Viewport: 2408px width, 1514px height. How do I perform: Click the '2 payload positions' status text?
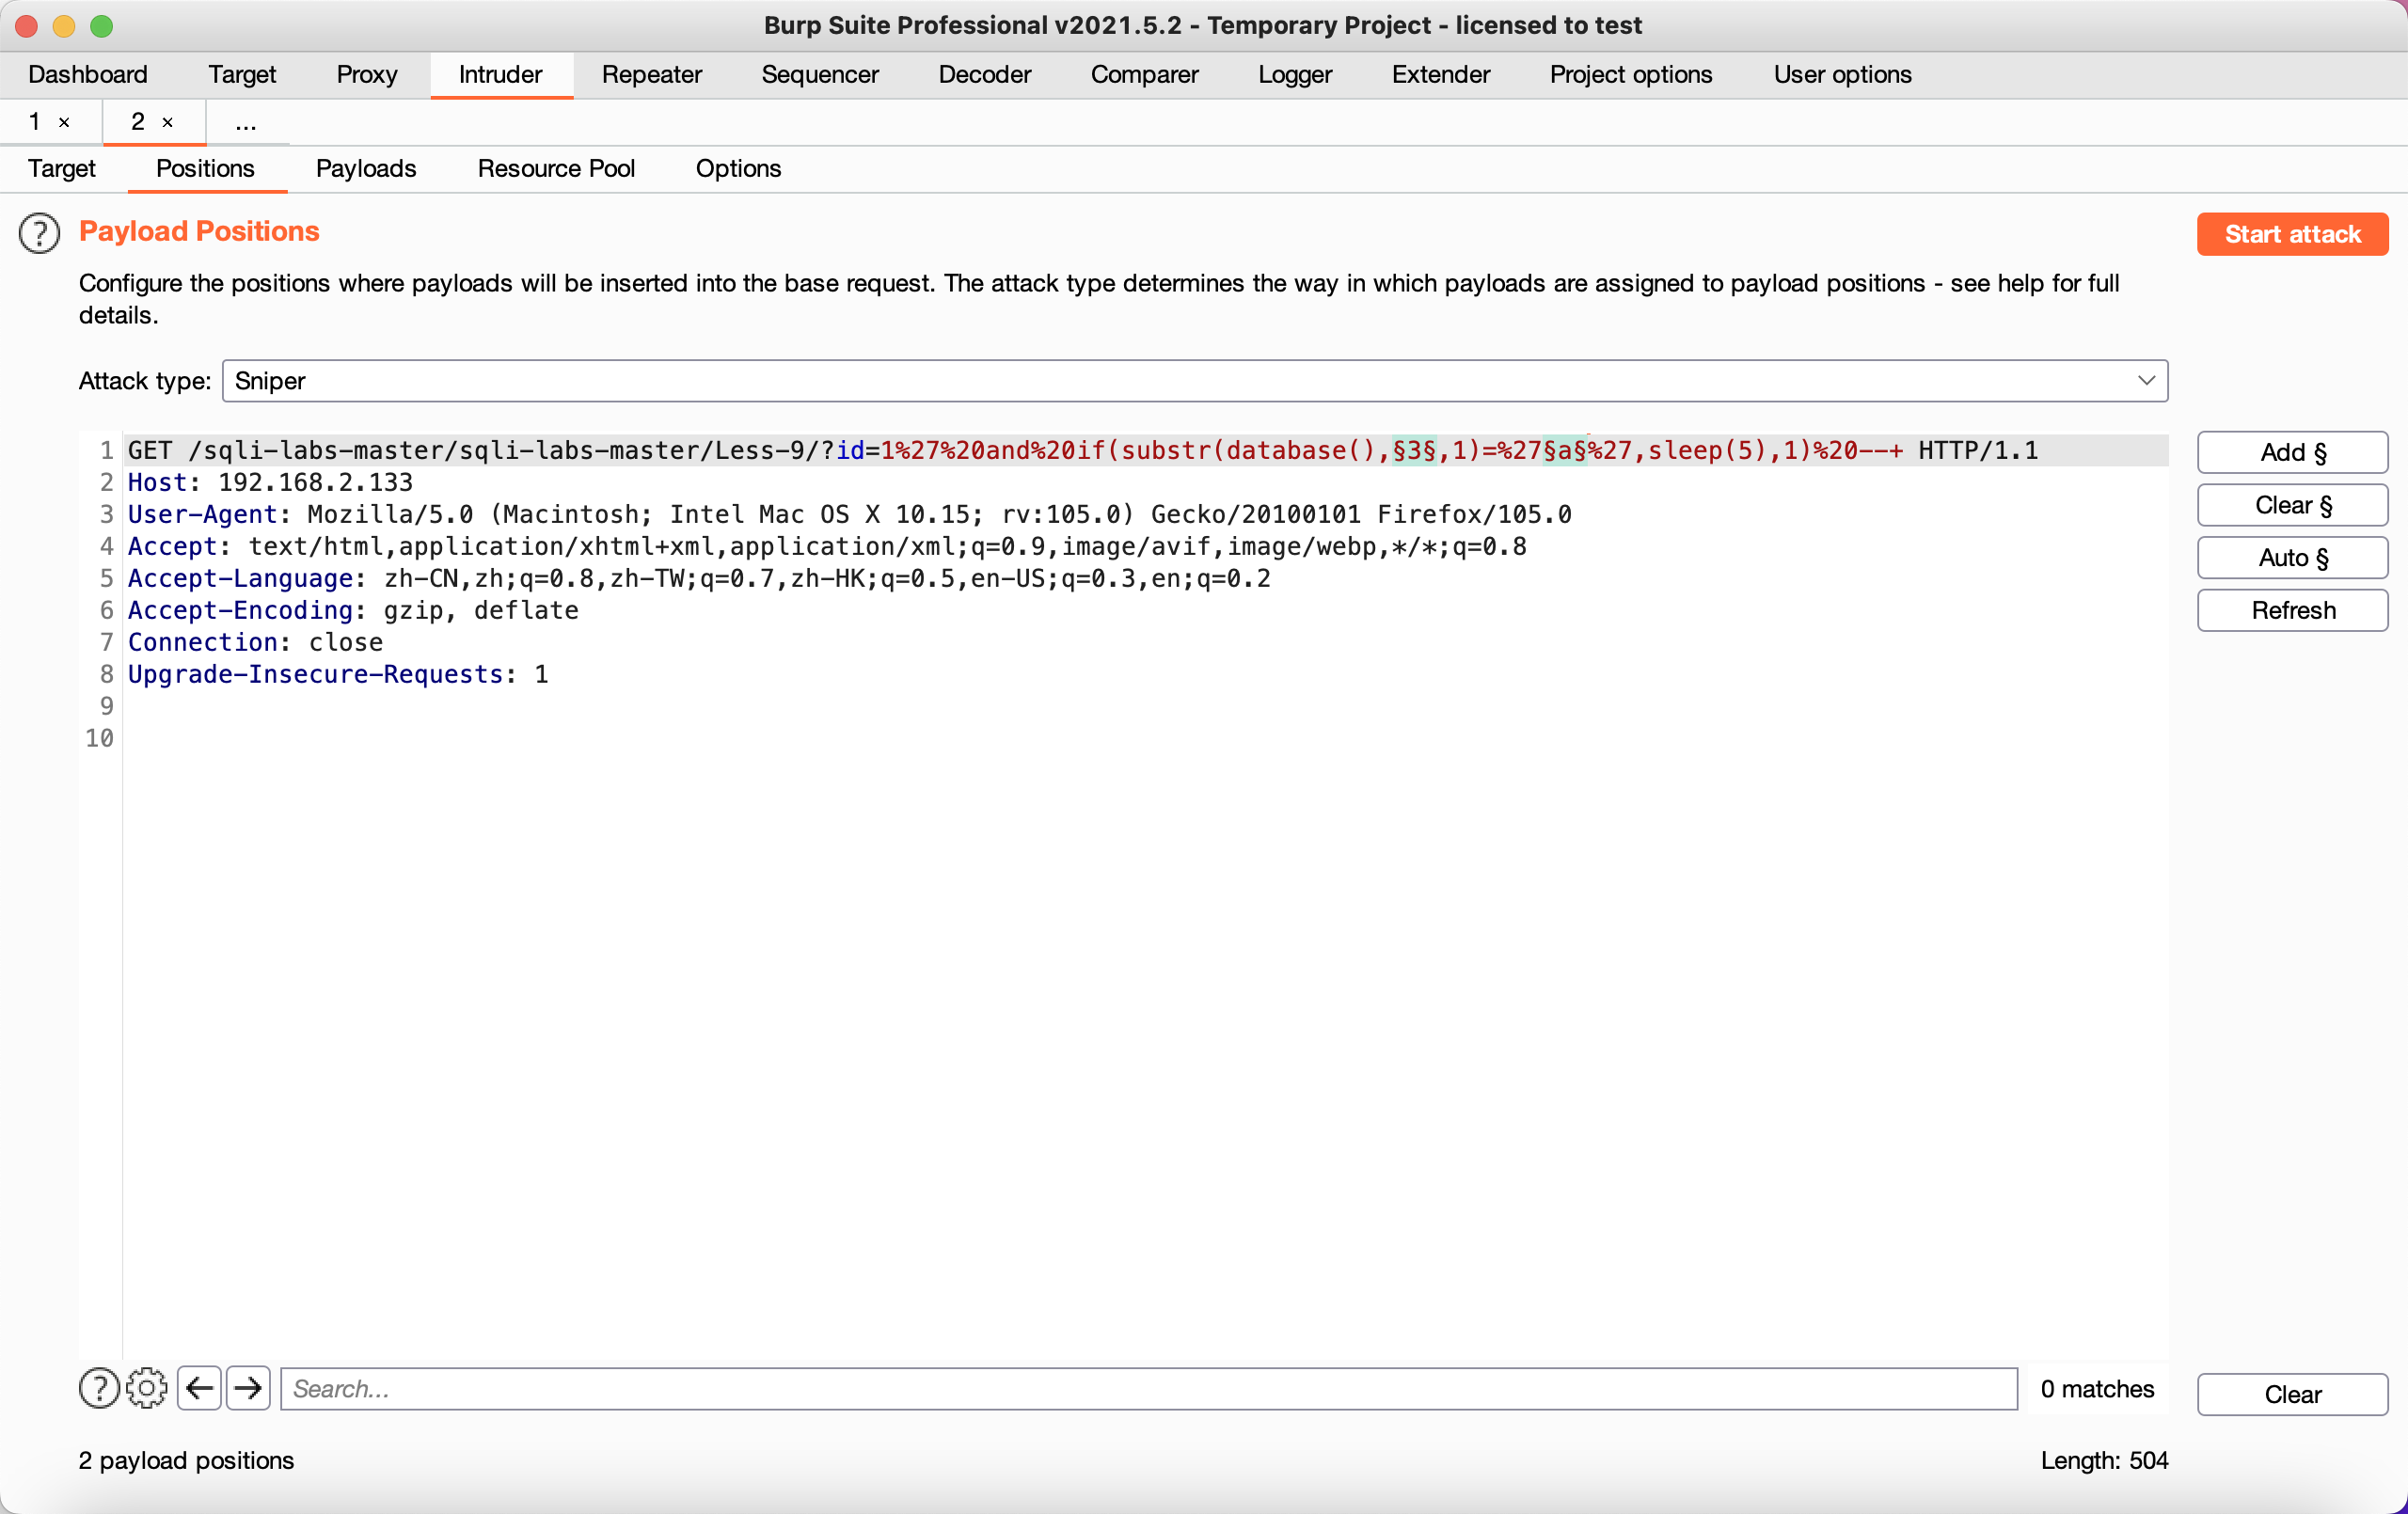pos(186,1460)
